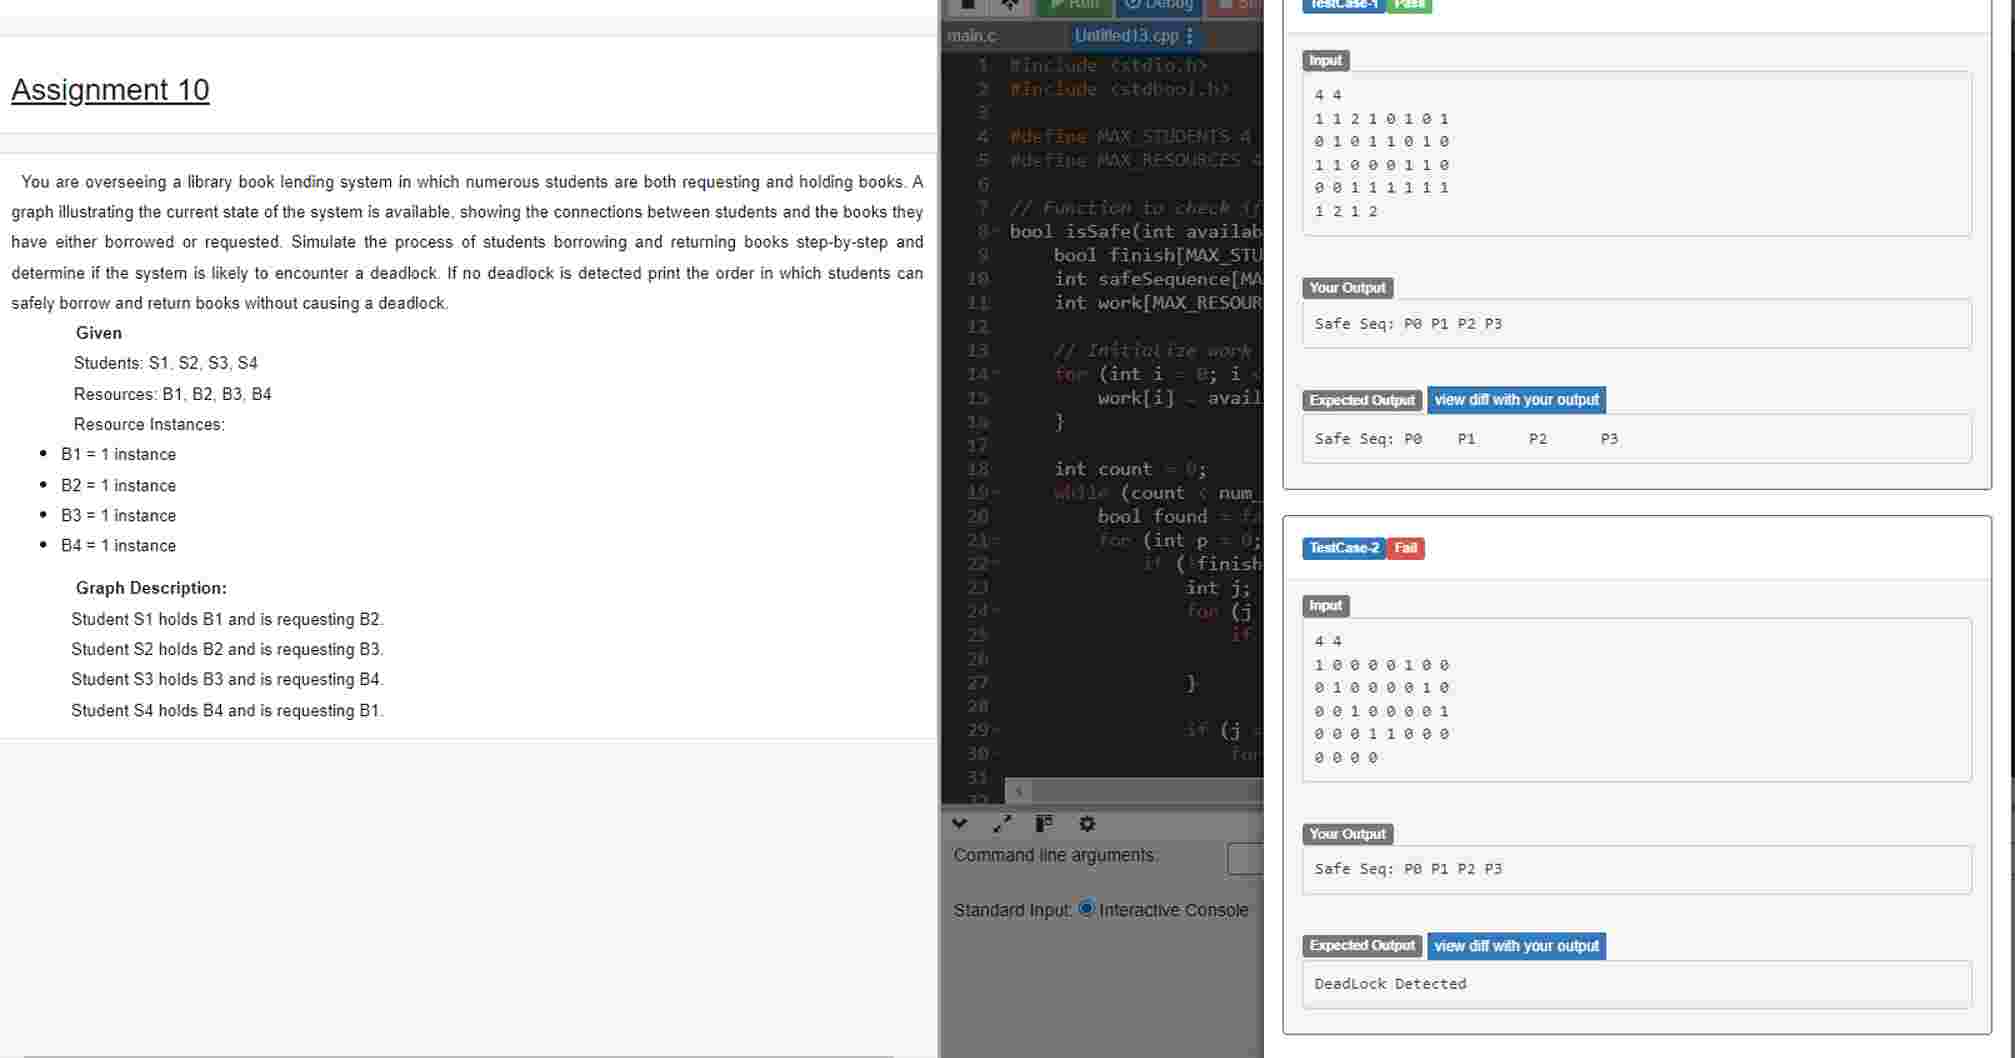View diff with your output for TestCase-2
Viewport: 2015px width, 1058px height.
pyautogui.click(x=1516, y=946)
